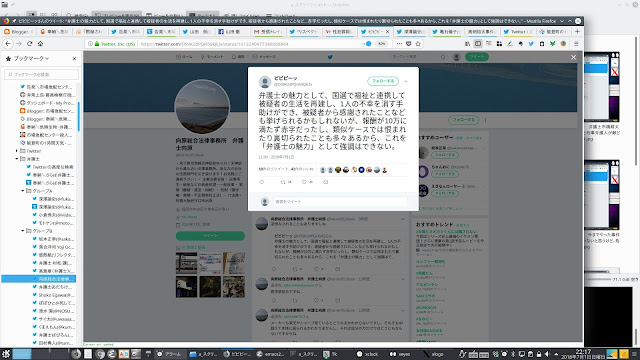Open Twitter メッセージ navigation item
640x360 pixels.
[264, 57]
